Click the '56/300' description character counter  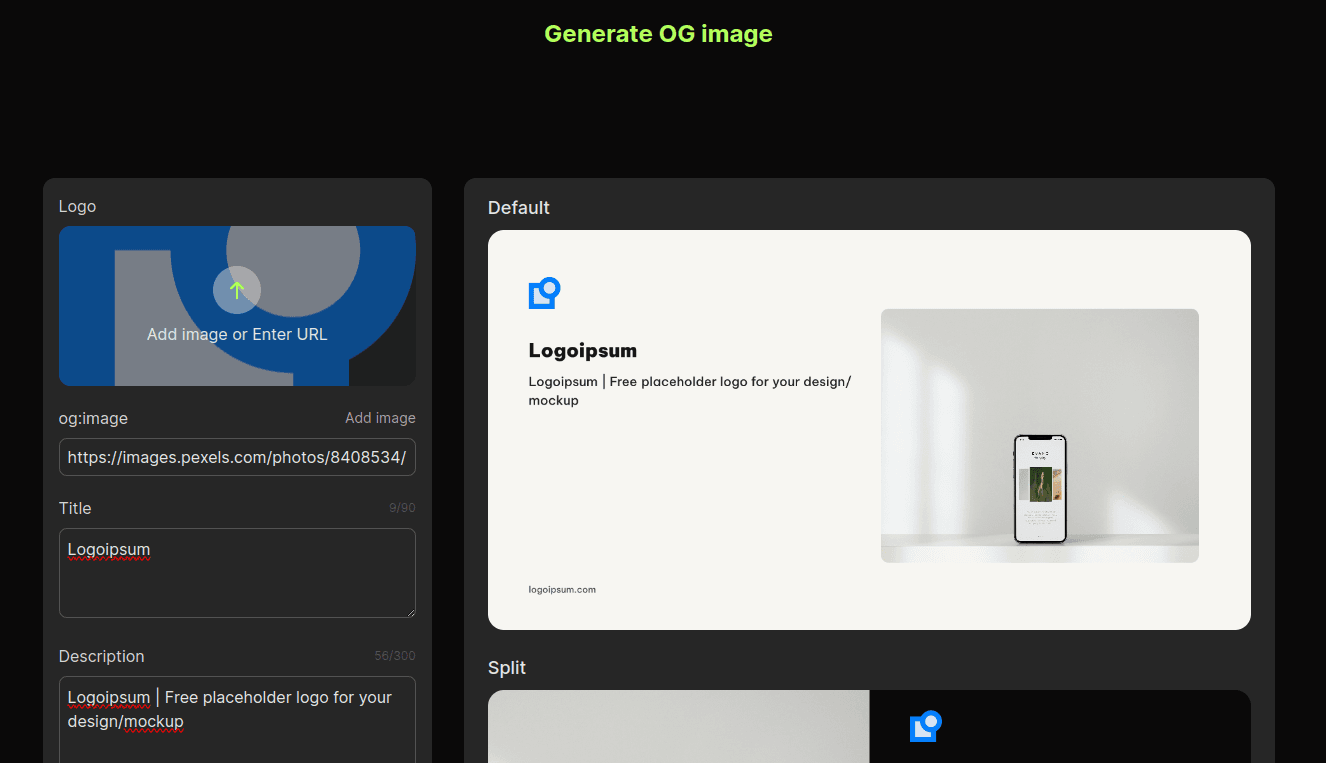395,656
